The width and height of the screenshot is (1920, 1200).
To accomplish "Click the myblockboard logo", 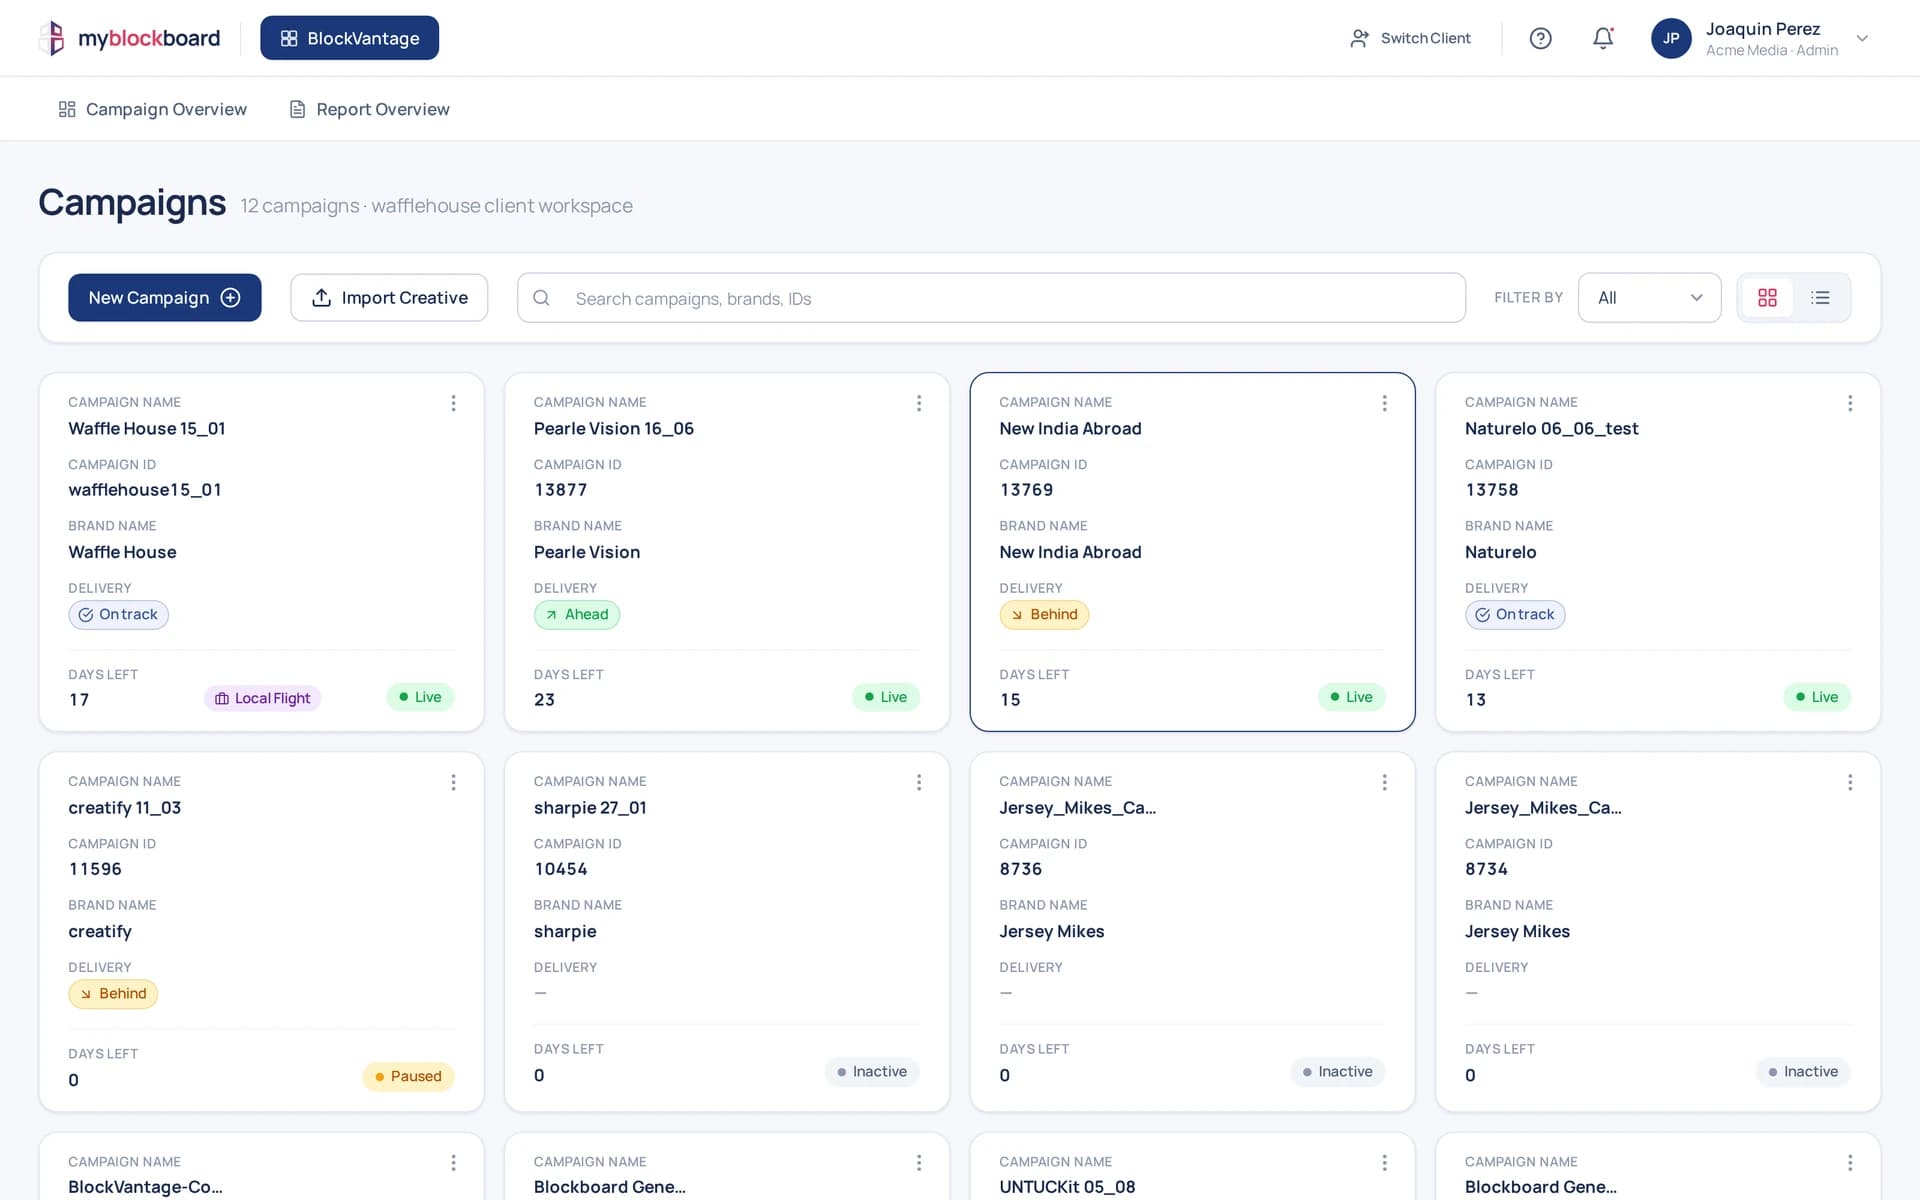I will coord(129,38).
